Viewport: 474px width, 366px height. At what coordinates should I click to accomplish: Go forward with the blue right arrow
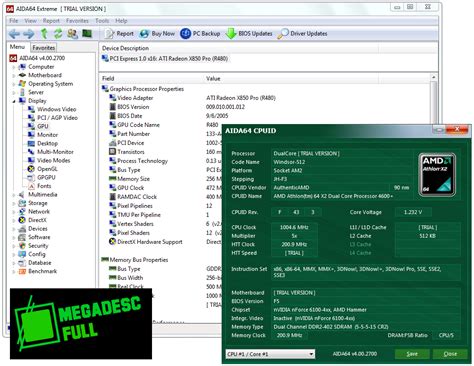coord(29,34)
